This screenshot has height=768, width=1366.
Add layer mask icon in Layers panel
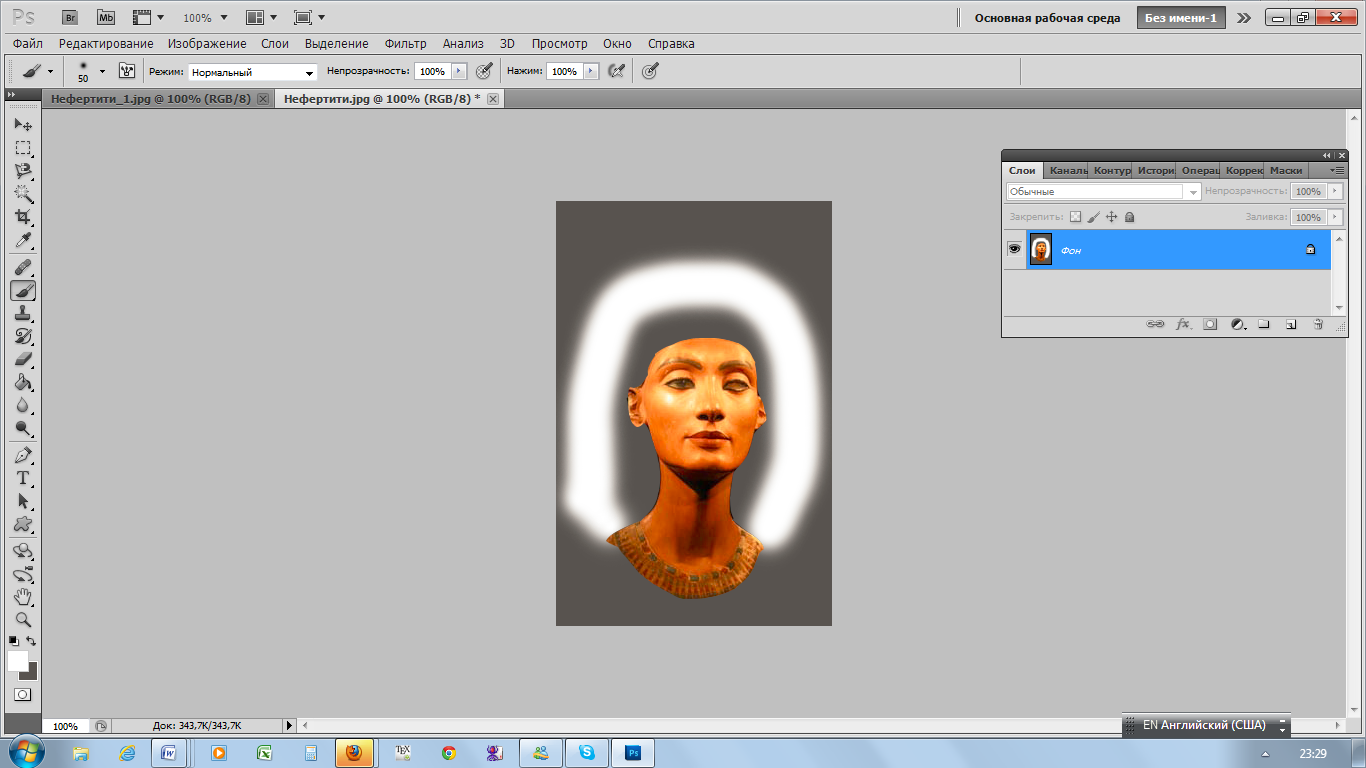1210,324
